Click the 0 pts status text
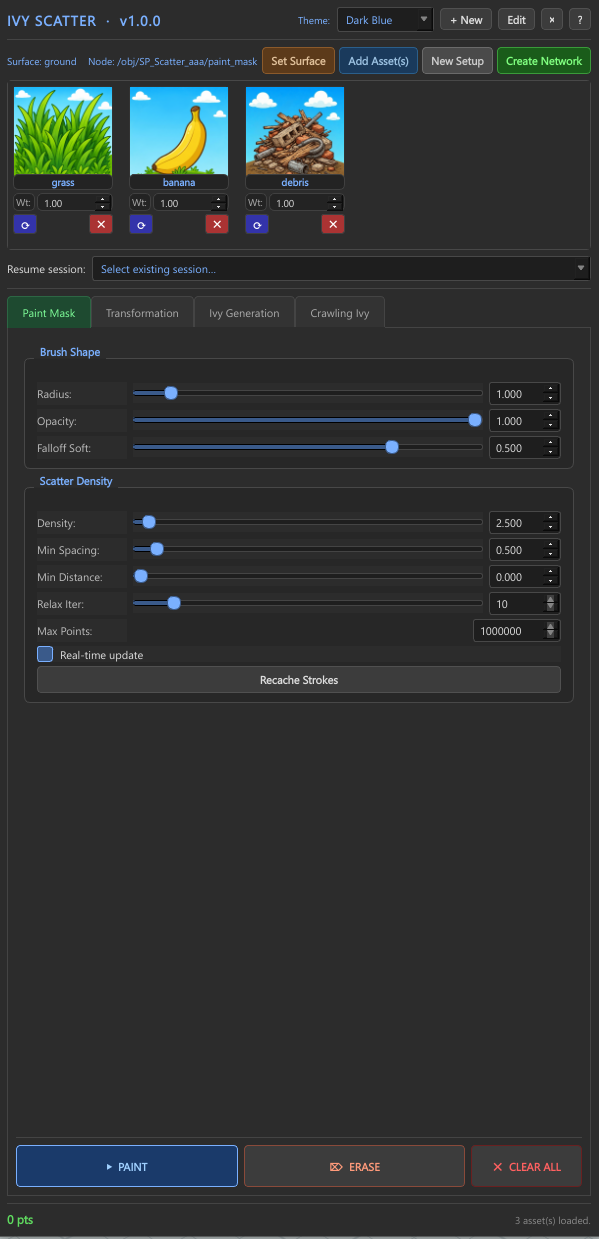This screenshot has width=599, height=1239. pyautogui.click(x=20, y=1220)
